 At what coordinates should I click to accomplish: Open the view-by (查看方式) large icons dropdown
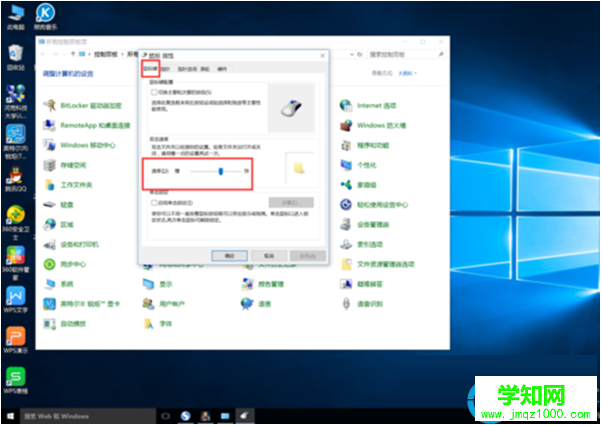point(407,73)
